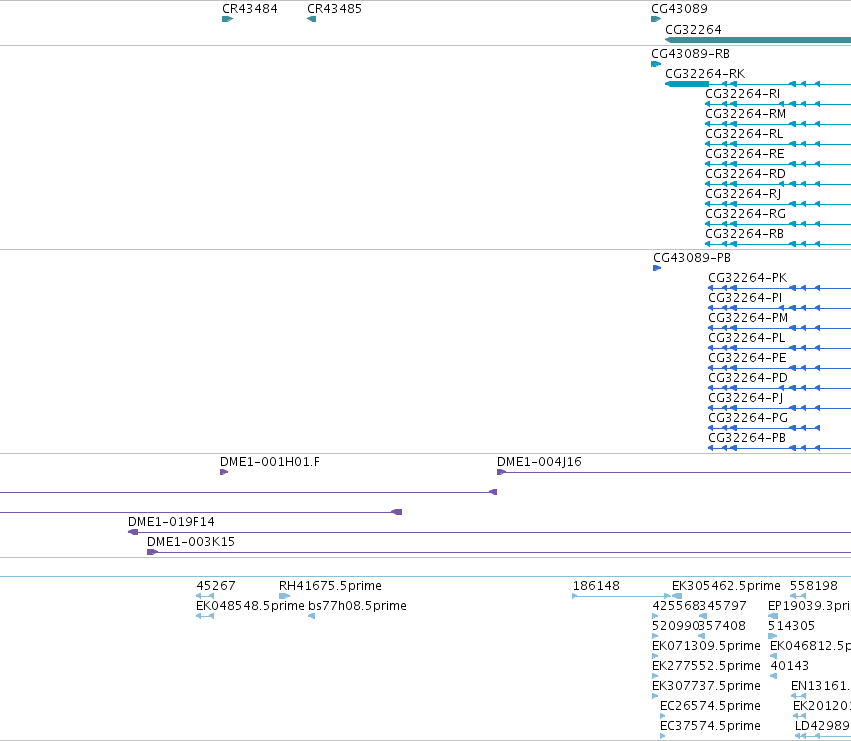The image size is (851, 741).
Task: Click the CG43089-RB transcript label
Action: point(690,54)
